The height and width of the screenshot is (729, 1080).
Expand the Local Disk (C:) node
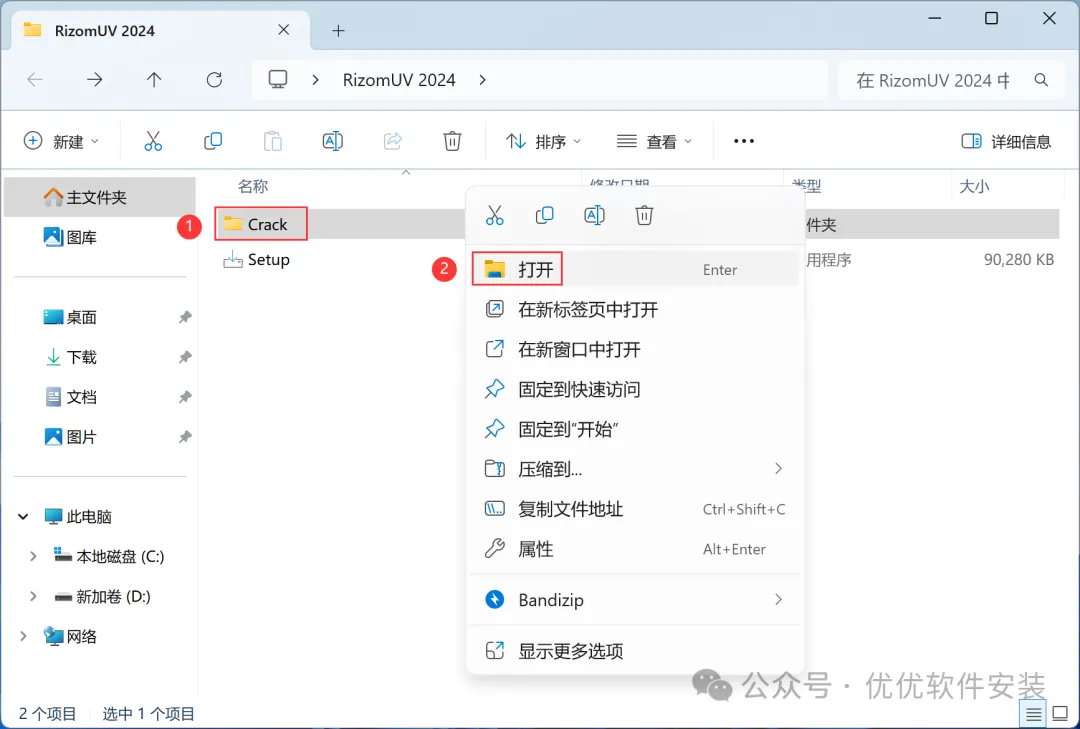click(x=33, y=557)
